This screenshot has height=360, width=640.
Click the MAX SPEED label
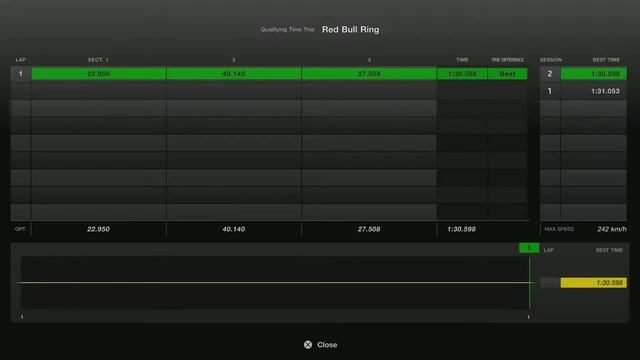559,229
